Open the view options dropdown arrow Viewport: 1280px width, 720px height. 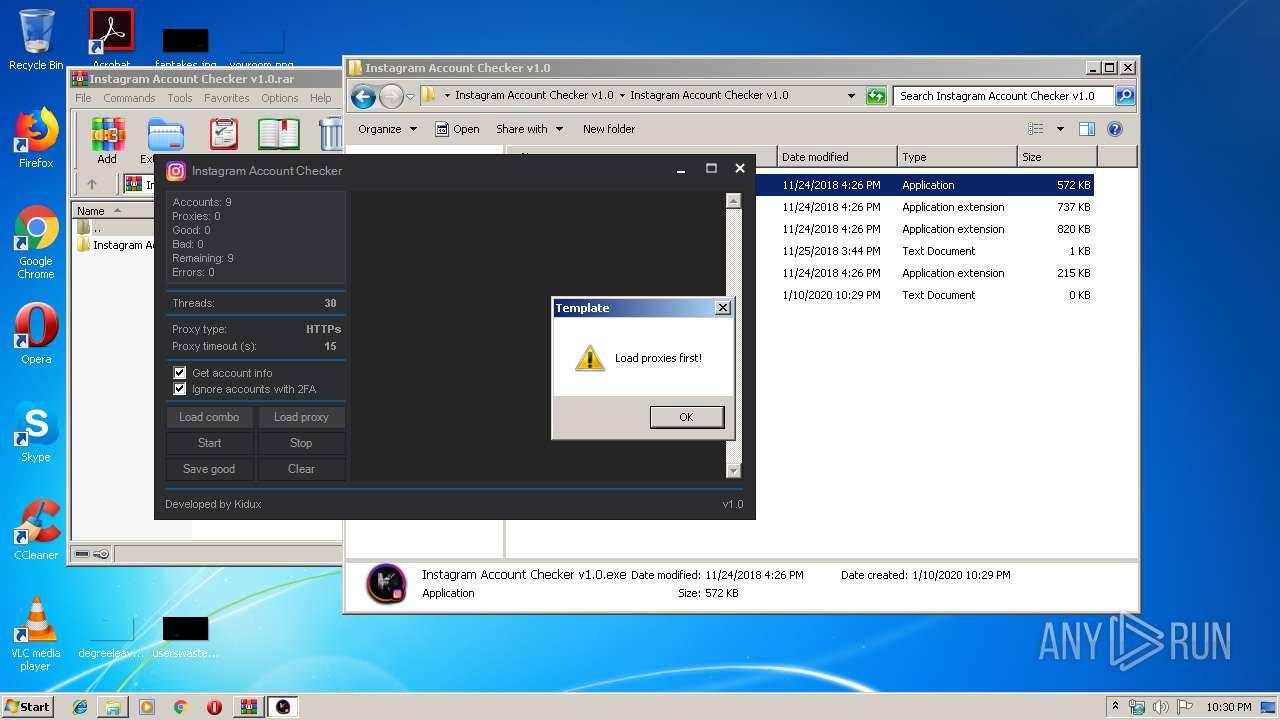(1060, 129)
